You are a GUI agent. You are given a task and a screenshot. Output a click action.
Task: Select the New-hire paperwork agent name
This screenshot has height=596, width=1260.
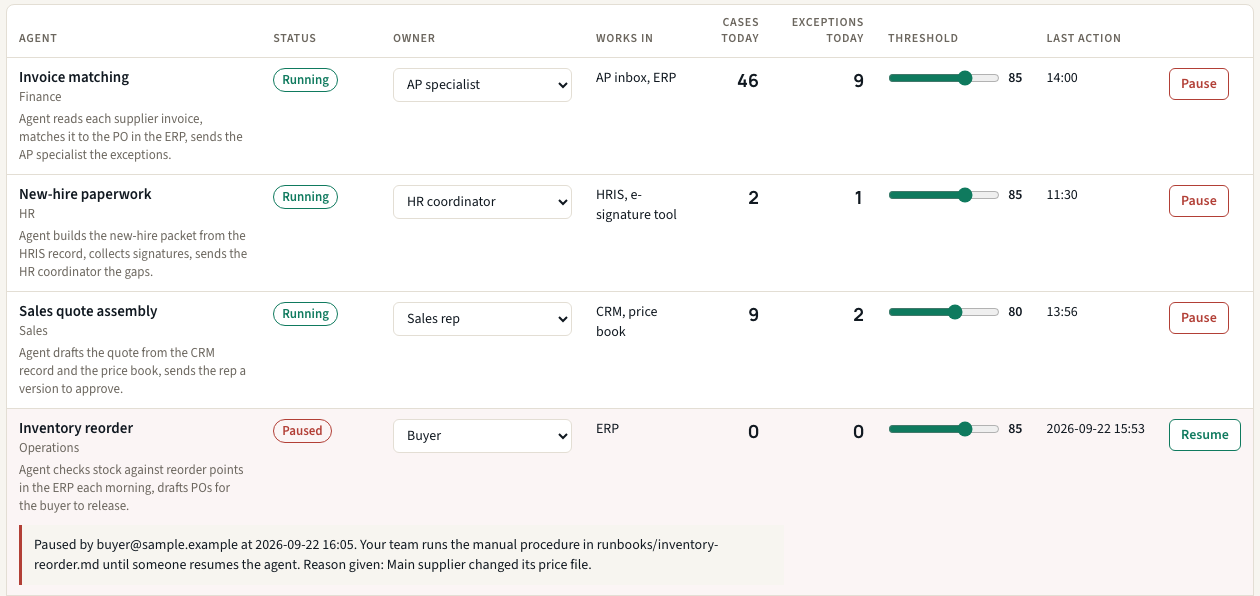click(85, 194)
